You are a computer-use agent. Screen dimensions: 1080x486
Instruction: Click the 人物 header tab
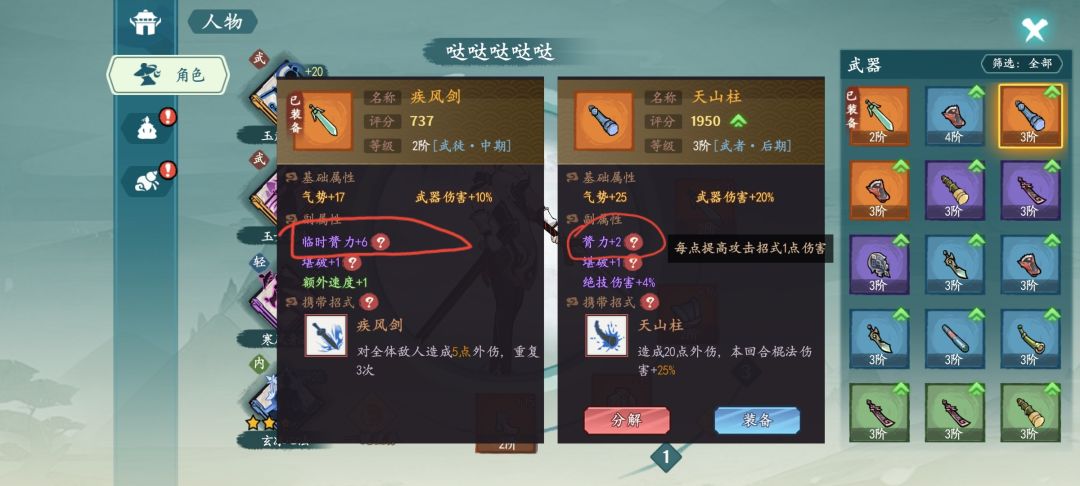[222, 21]
